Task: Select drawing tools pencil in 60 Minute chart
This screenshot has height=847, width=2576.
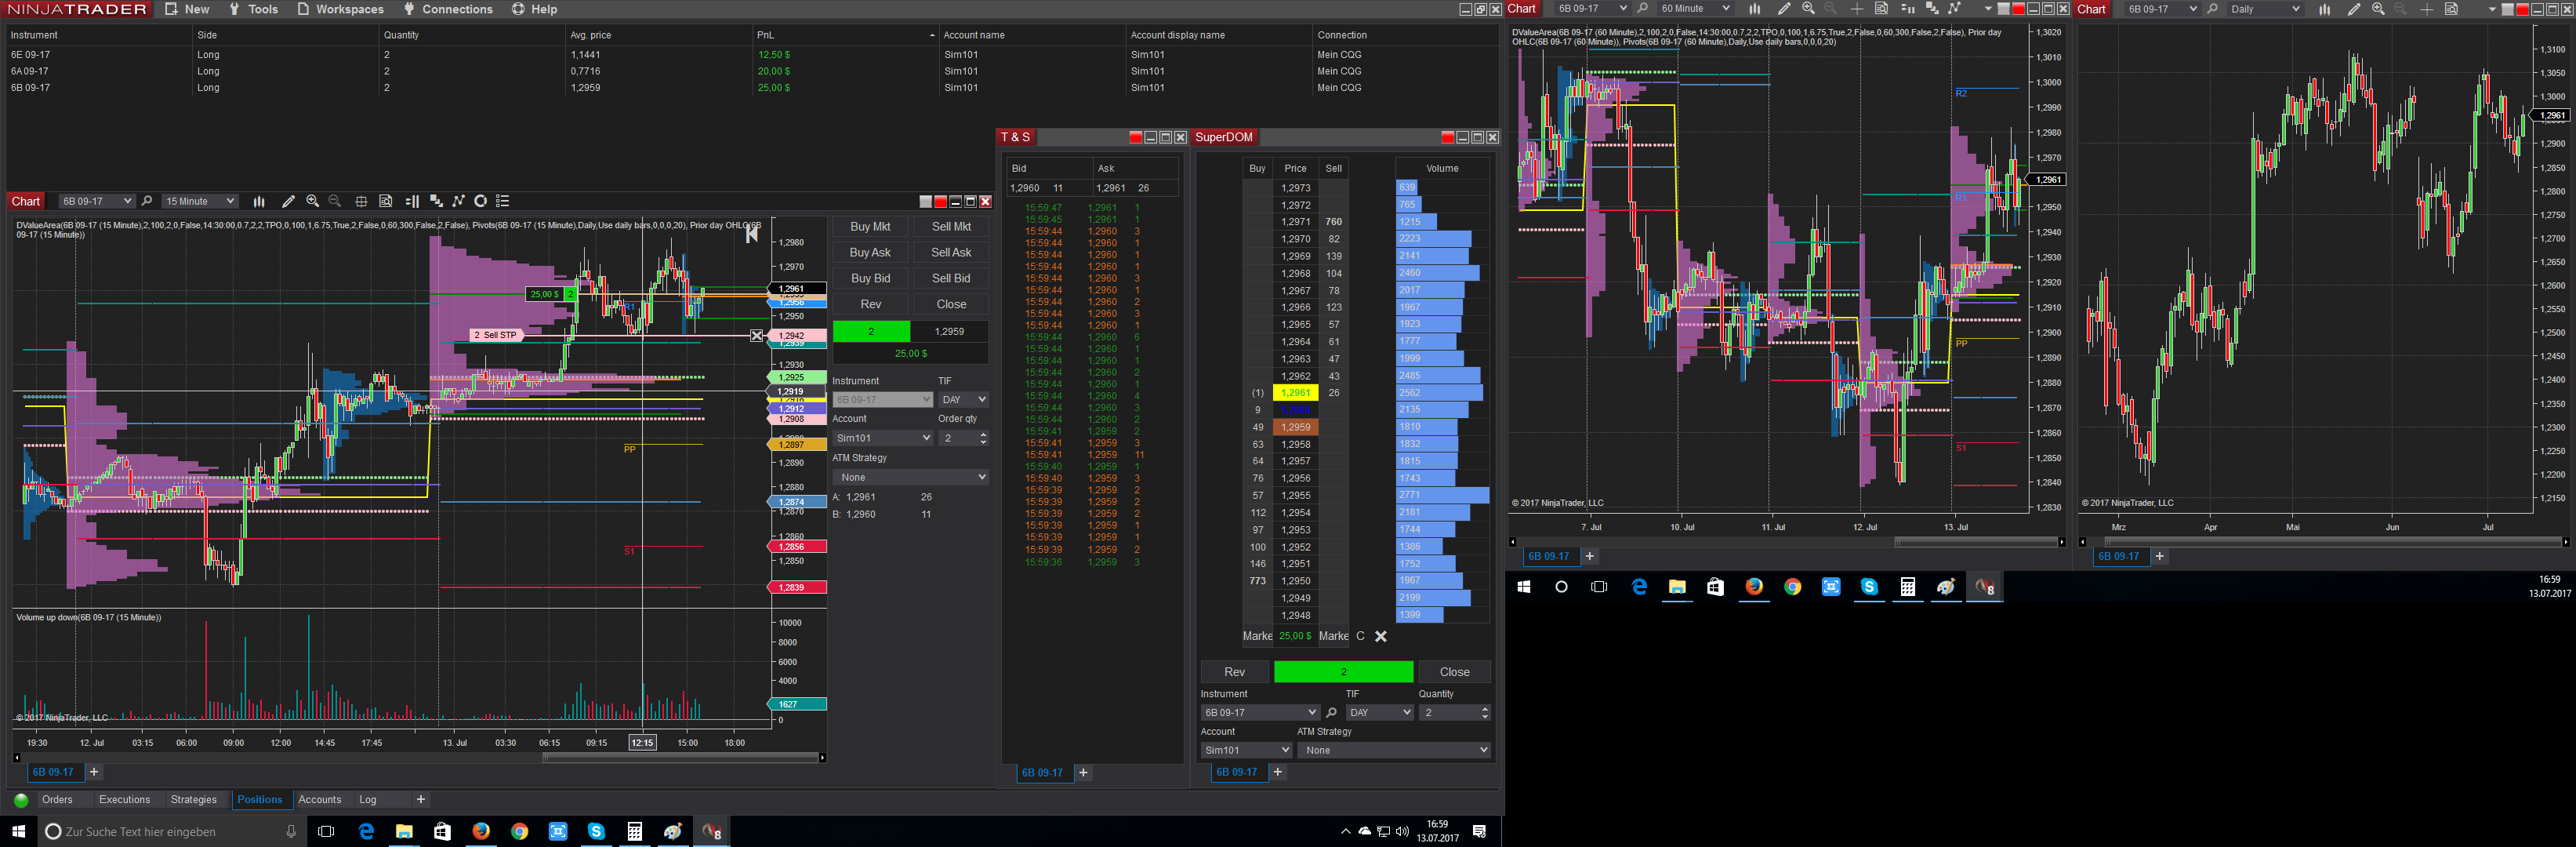Action: [x=1783, y=9]
